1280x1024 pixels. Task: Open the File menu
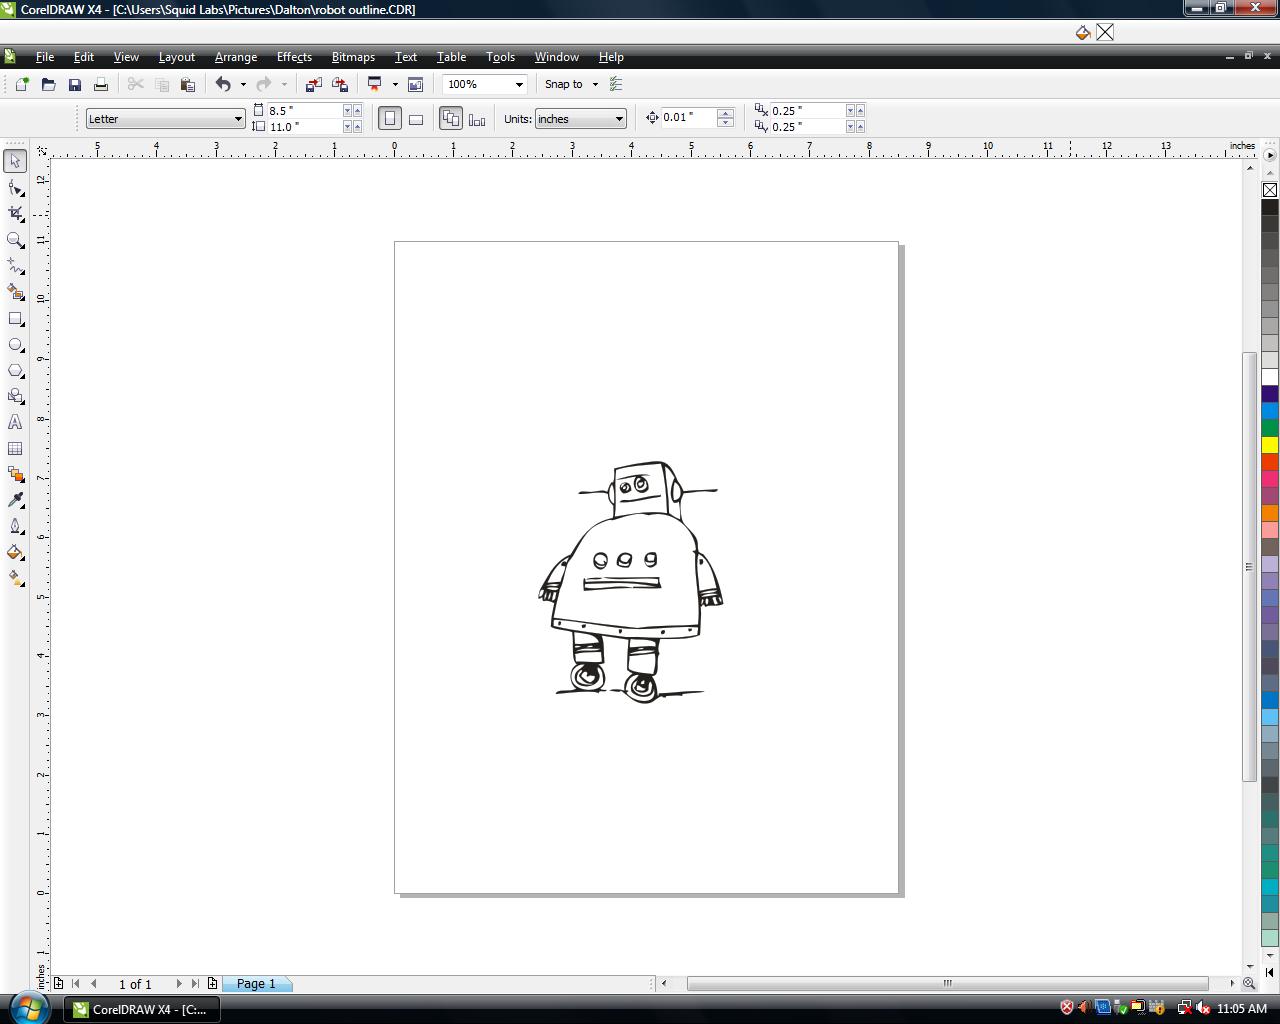(x=45, y=57)
